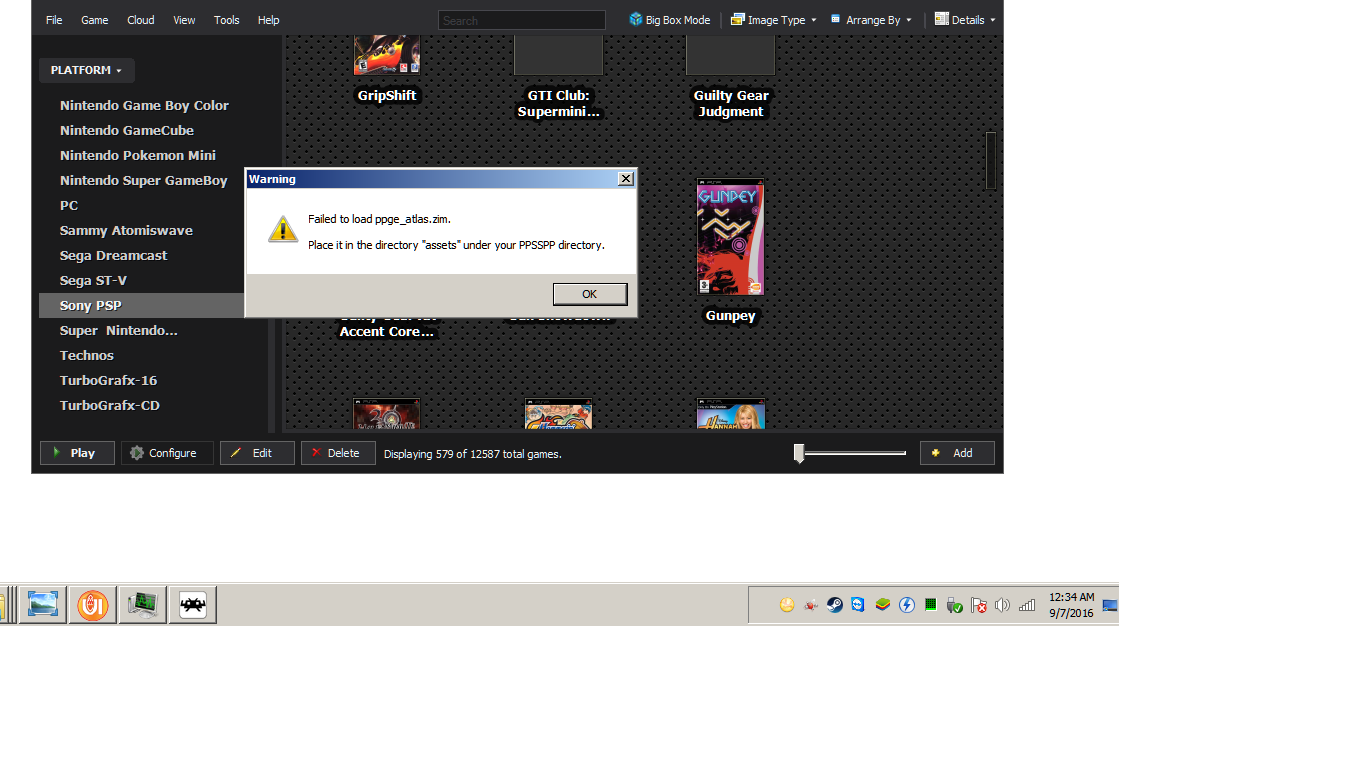Select the Hannah Montana game cover
This screenshot has width=1366, height=768.
click(730, 414)
